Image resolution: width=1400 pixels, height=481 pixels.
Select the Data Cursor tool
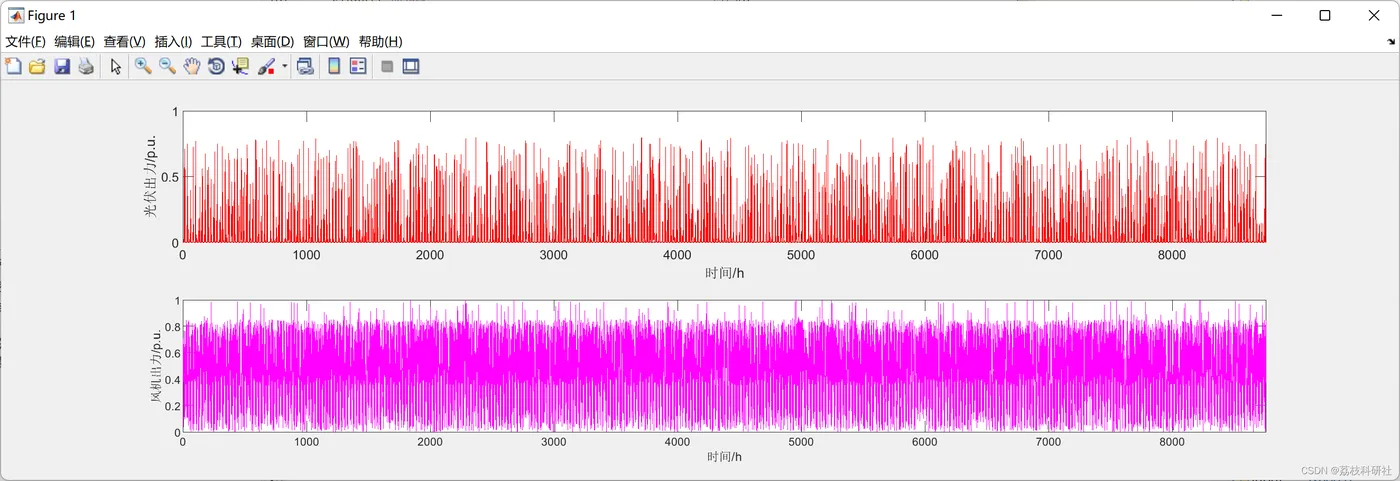(240, 67)
